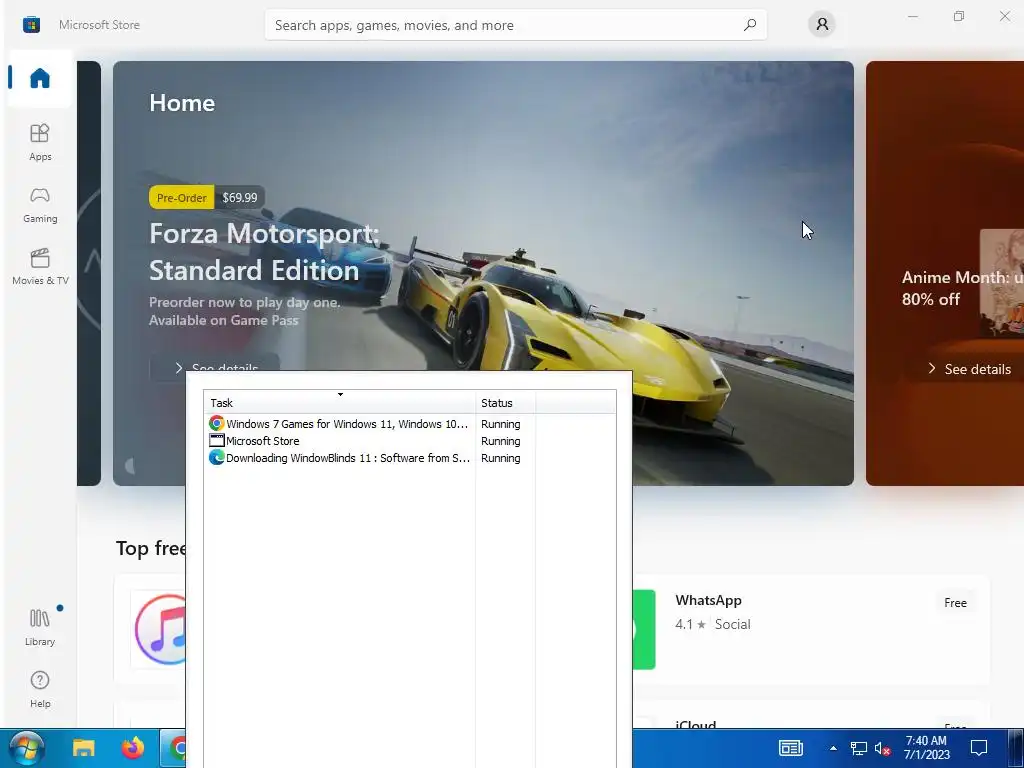This screenshot has height=768, width=1024.
Task: Click the news widget taskbar icon
Action: [790, 748]
